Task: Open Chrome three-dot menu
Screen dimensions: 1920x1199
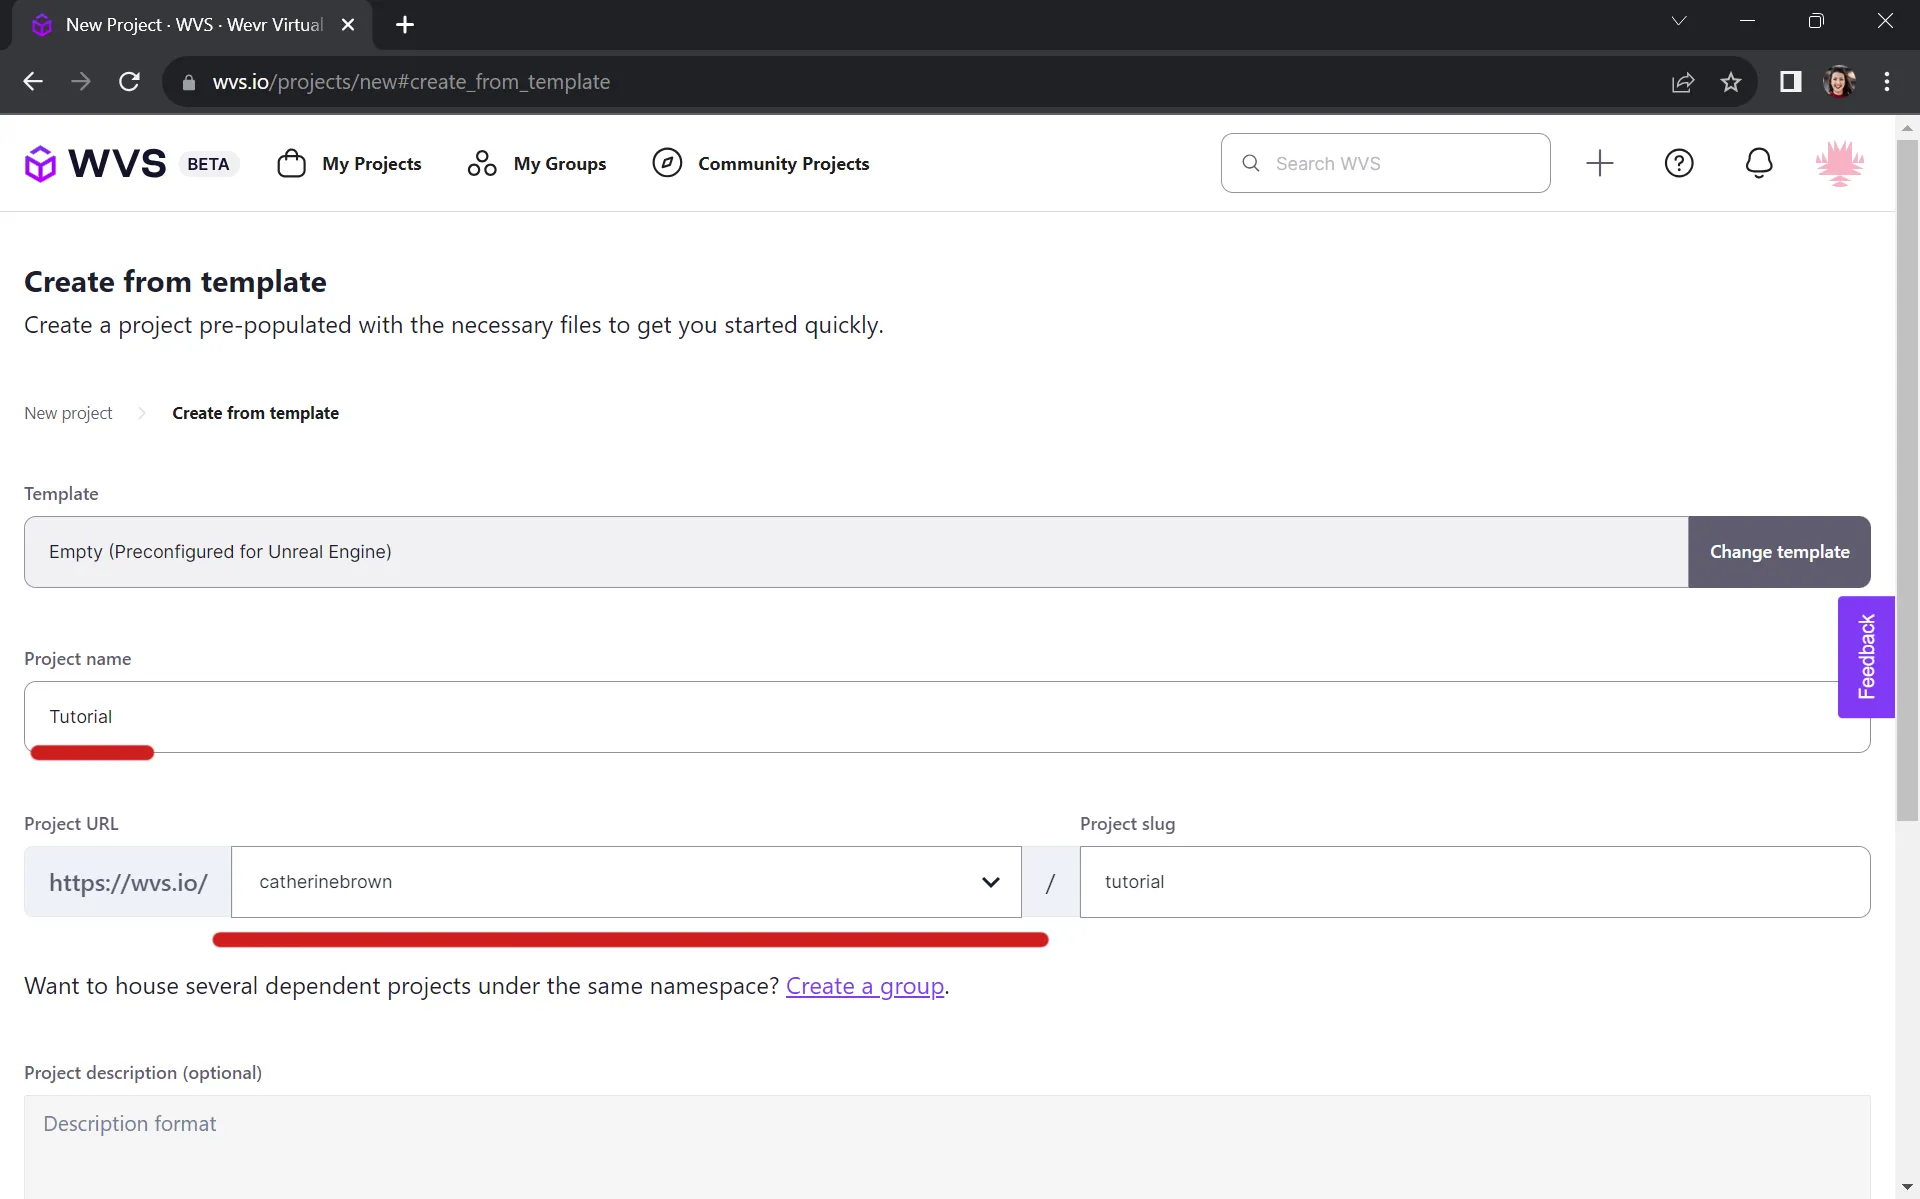Action: pyautogui.click(x=1886, y=82)
